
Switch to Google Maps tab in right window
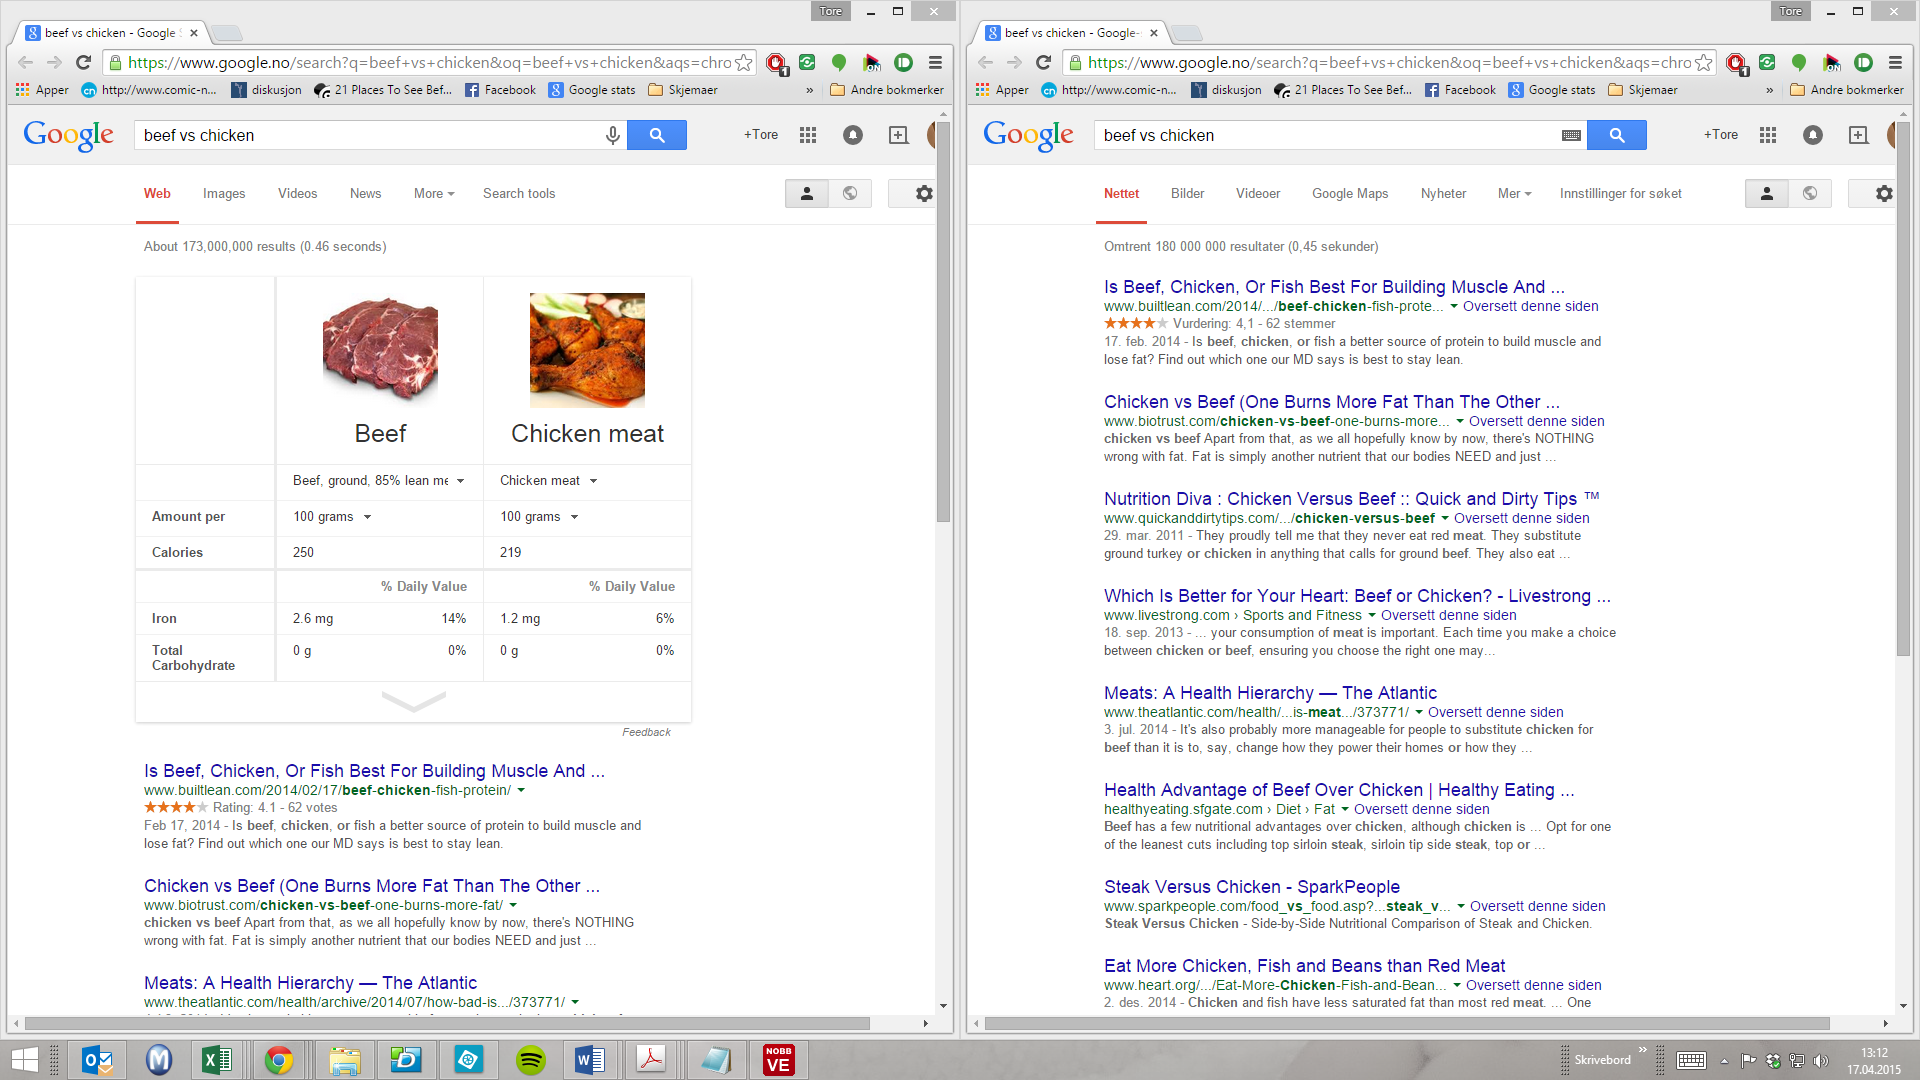1350,194
